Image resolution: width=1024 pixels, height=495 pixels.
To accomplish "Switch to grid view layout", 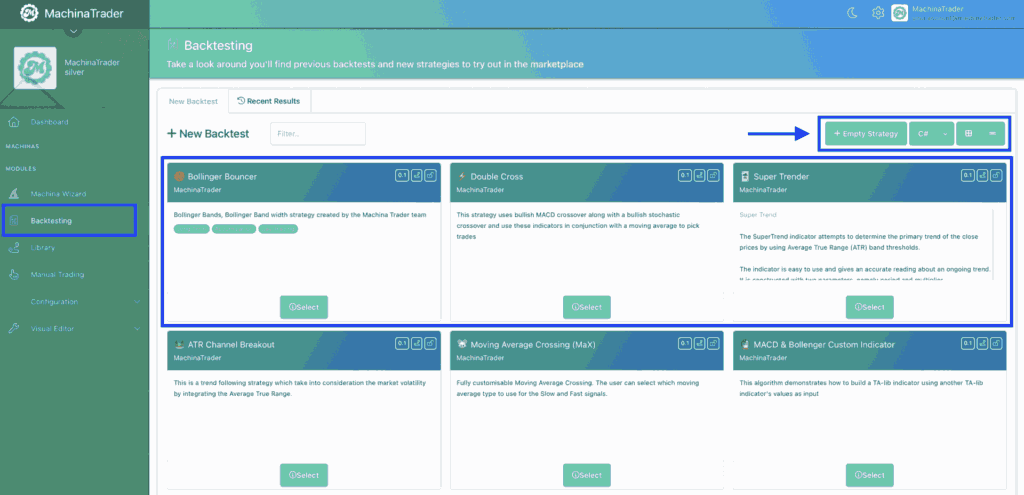I will (968, 133).
